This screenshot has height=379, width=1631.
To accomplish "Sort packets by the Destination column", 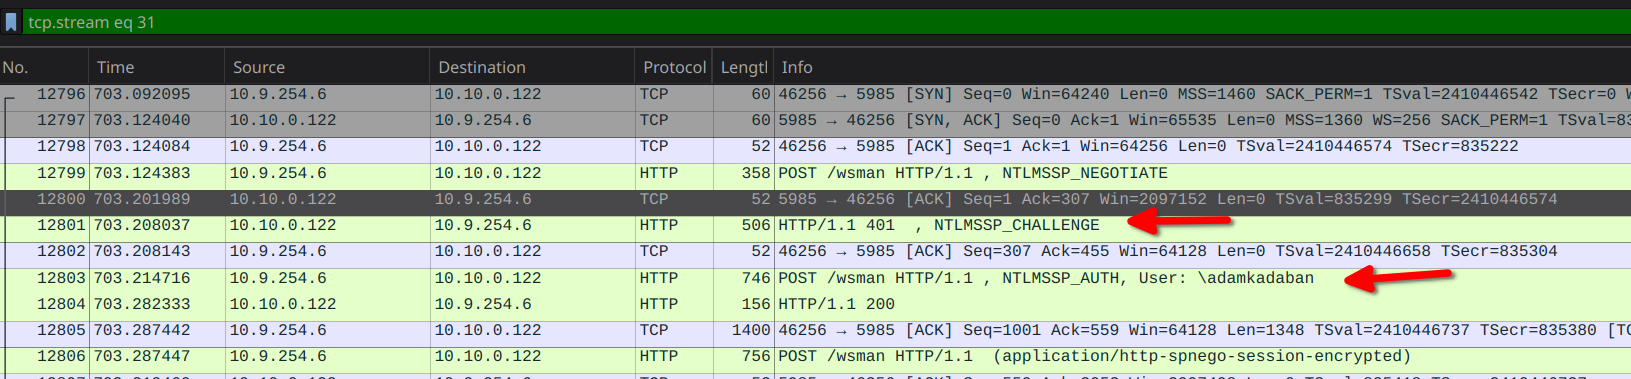I will [x=532, y=67].
